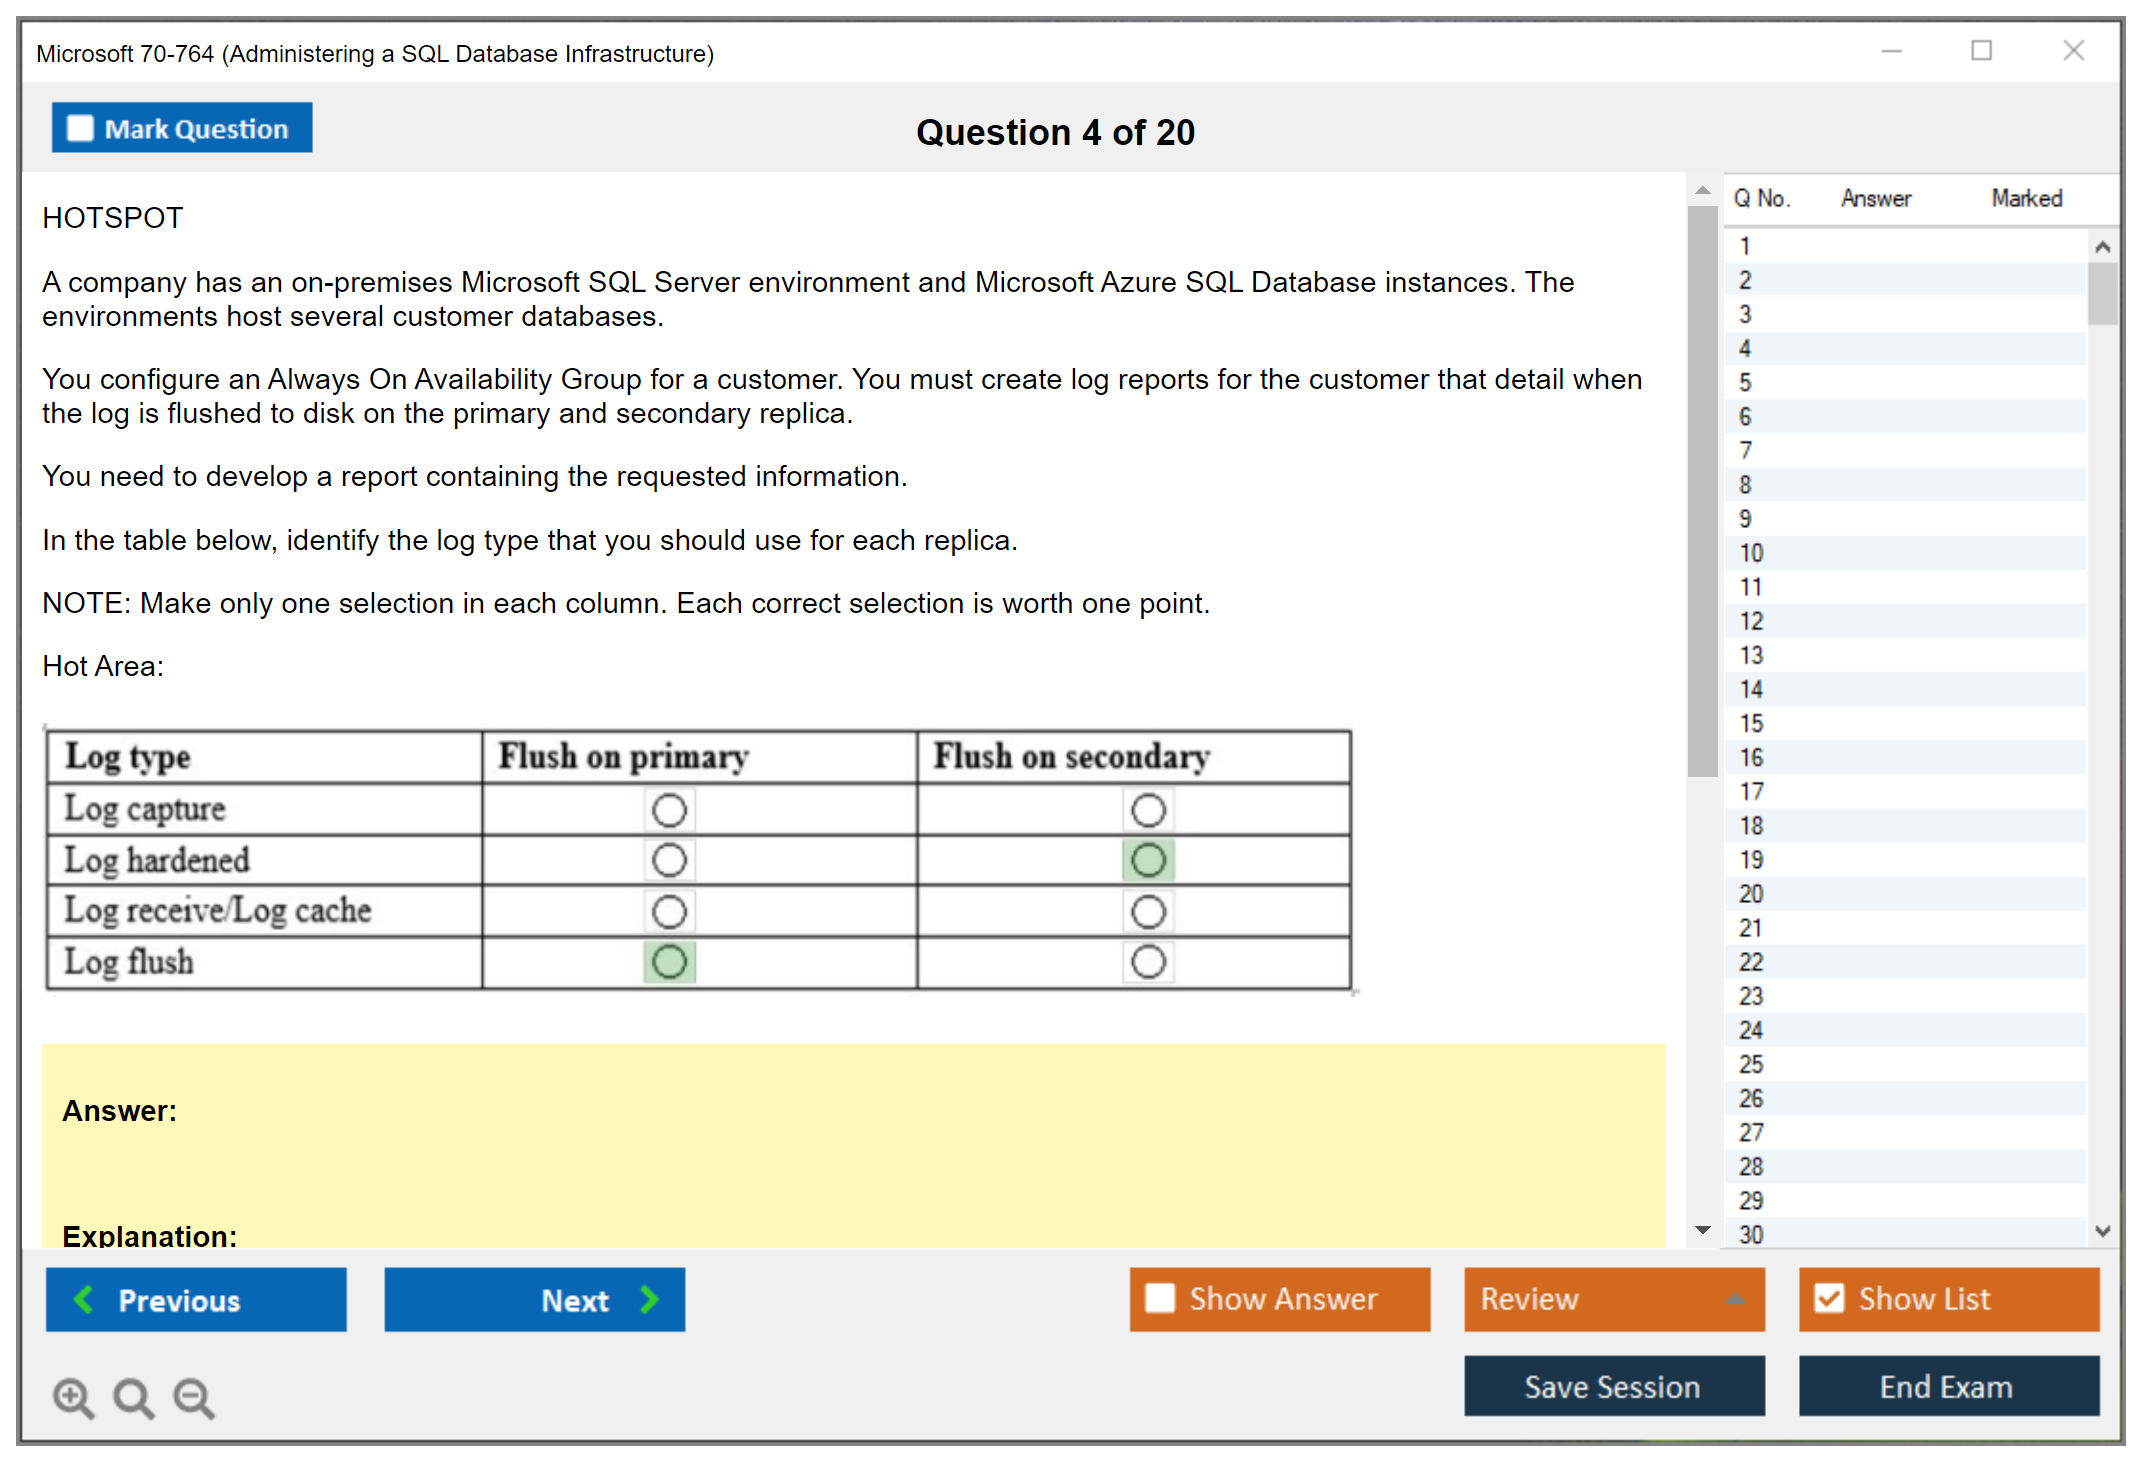Select question 22 in the list
Image resolution: width=2150 pixels, height=1470 pixels.
click(x=1751, y=962)
